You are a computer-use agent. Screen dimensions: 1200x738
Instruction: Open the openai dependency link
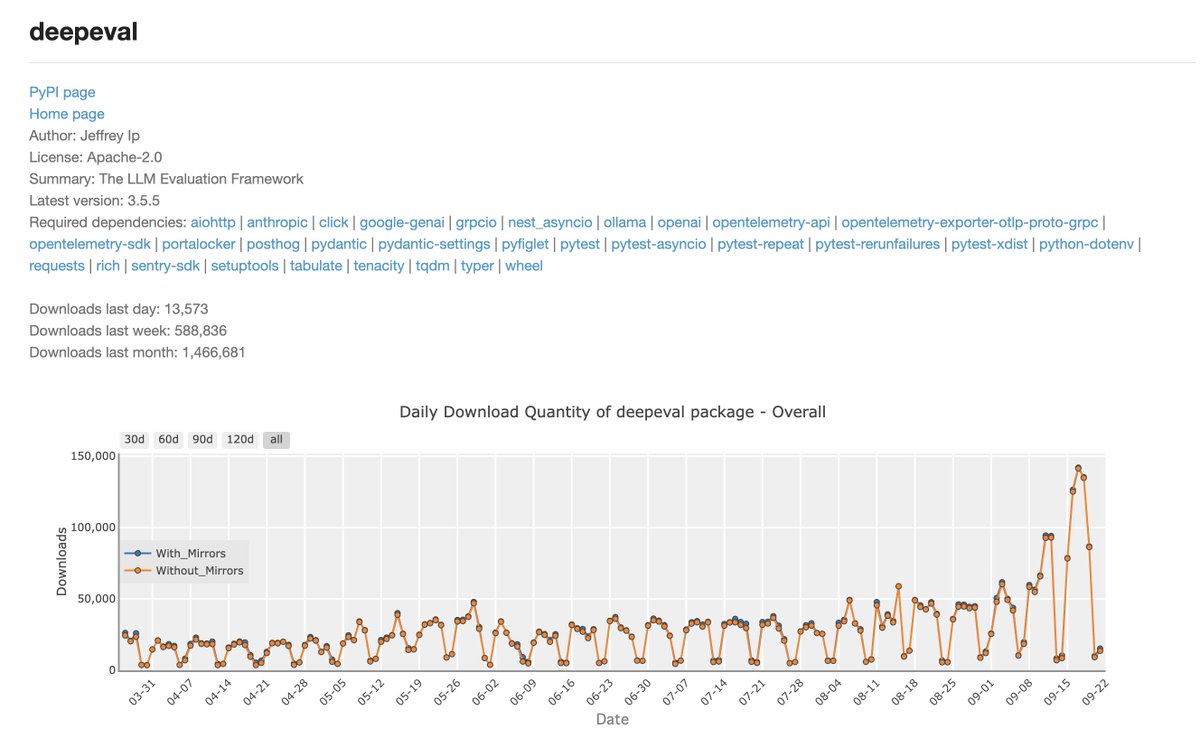coord(680,222)
